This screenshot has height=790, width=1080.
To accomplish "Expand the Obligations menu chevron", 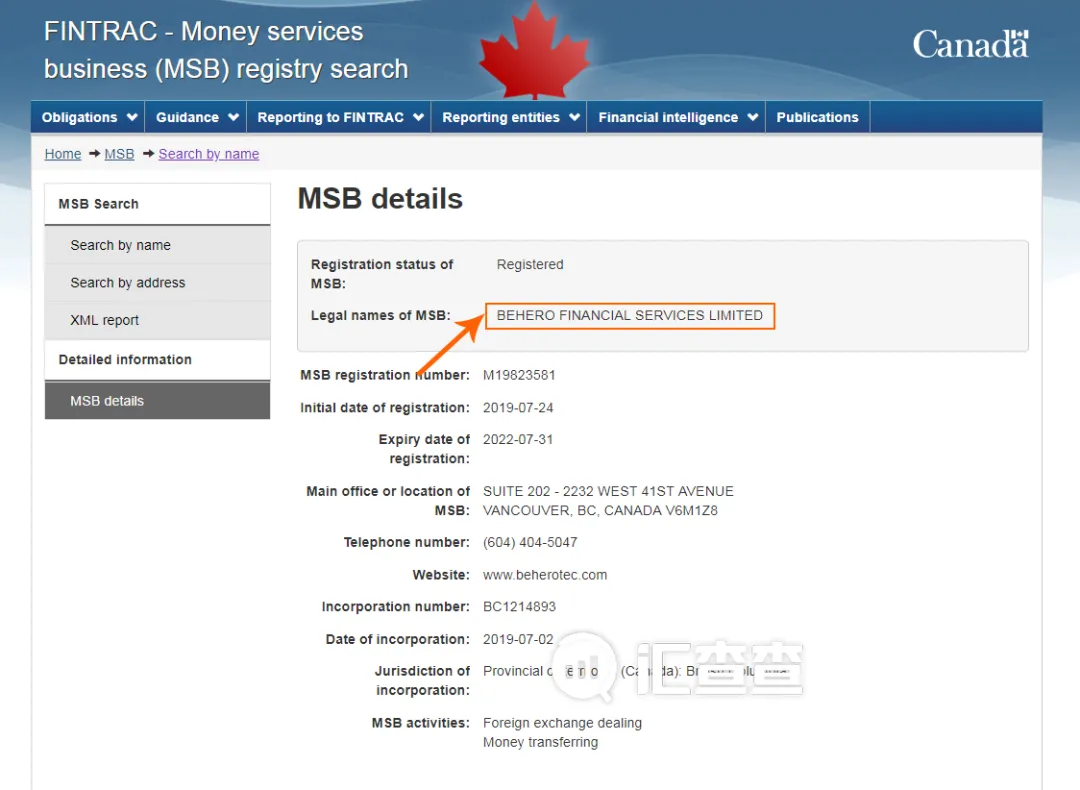I will 132,117.
